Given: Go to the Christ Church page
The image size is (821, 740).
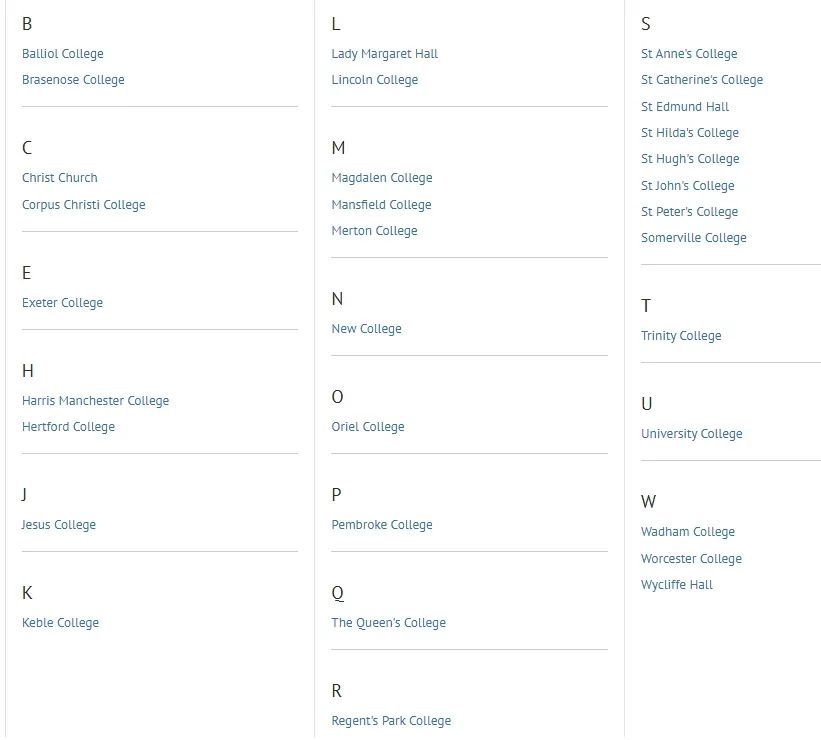Looking at the screenshot, I should 59,178.
